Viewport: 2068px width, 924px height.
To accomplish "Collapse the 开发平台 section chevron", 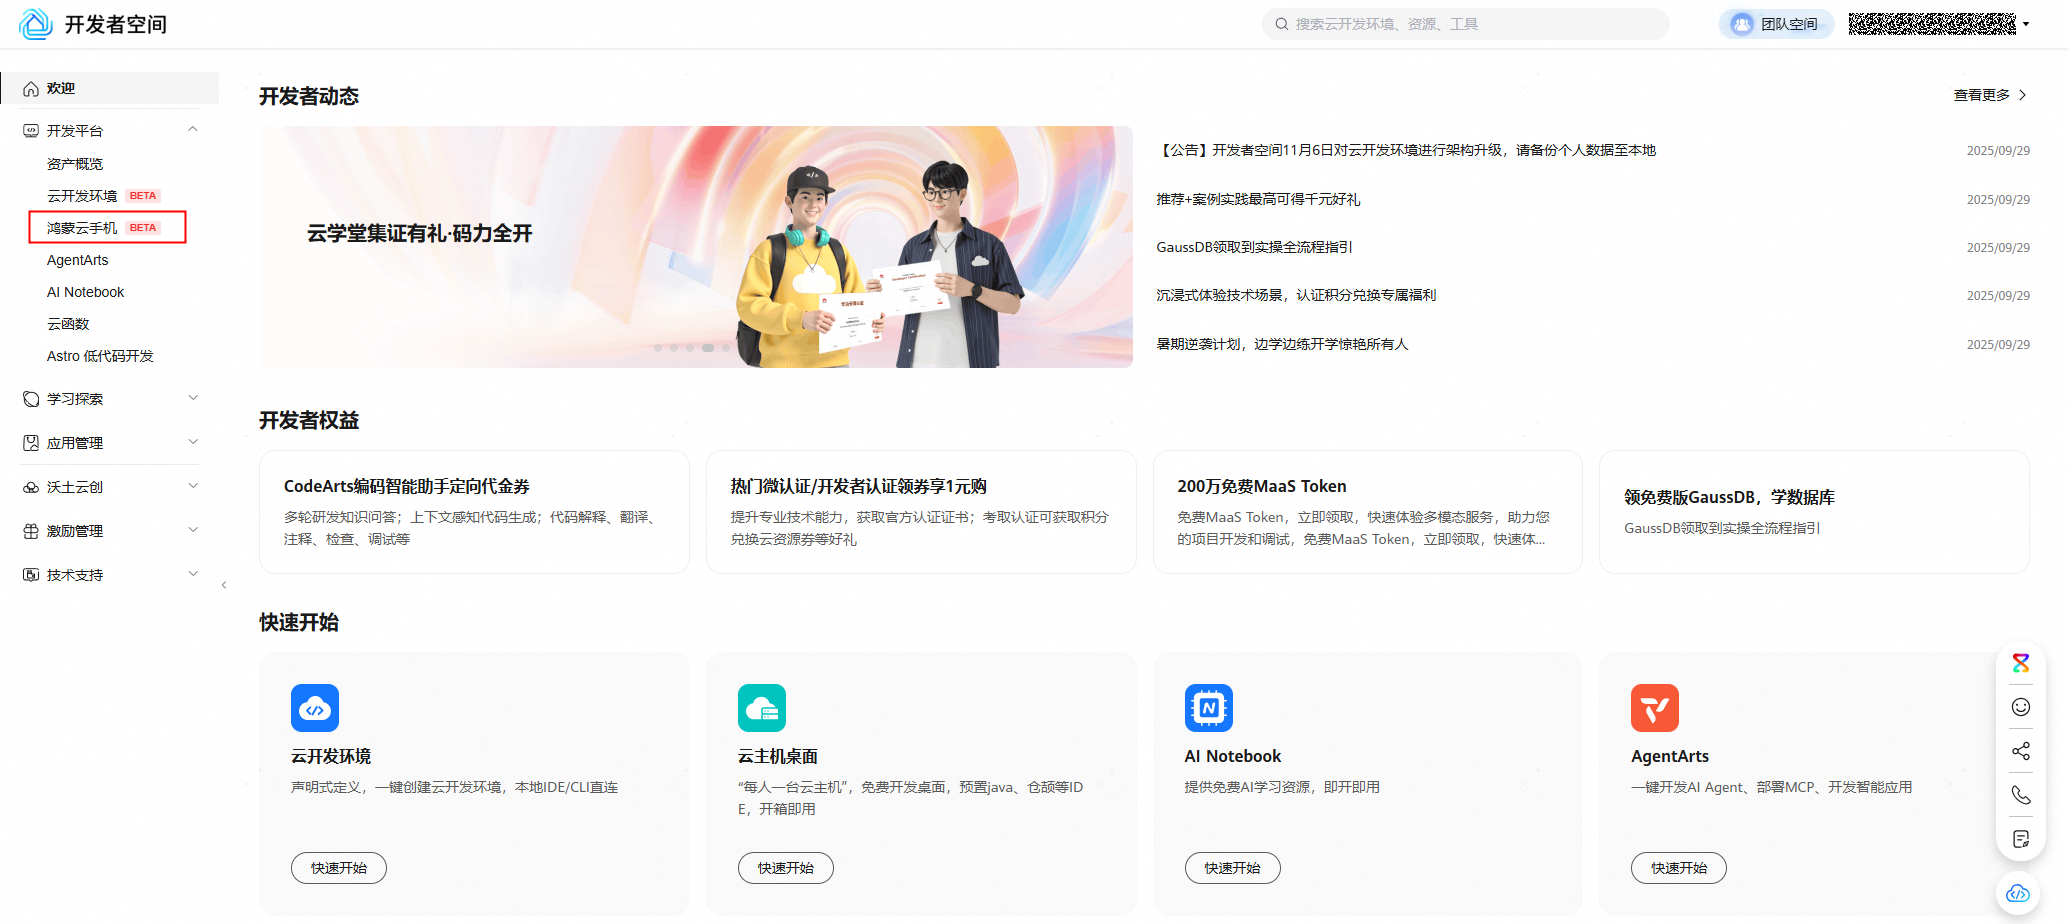I will (193, 129).
